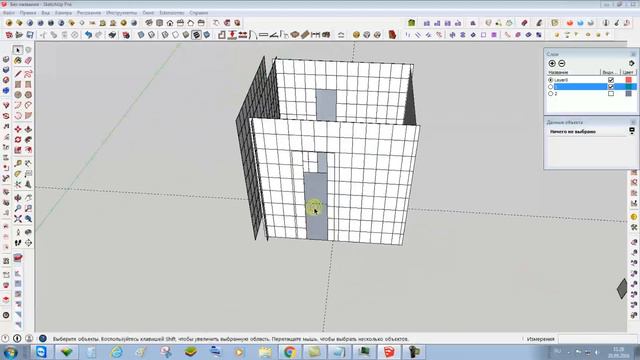The height and width of the screenshot is (360, 640).
Task: Choose the Rotate tool
Action: 18,140
